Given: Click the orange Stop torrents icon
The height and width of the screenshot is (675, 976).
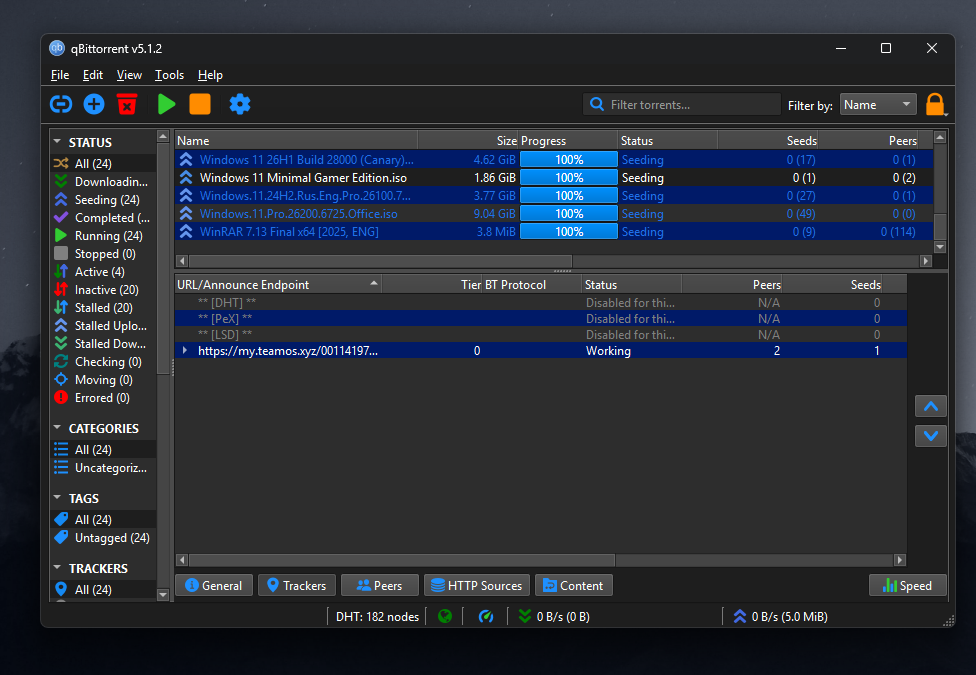Looking at the screenshot, I should [x=200, y=104].
